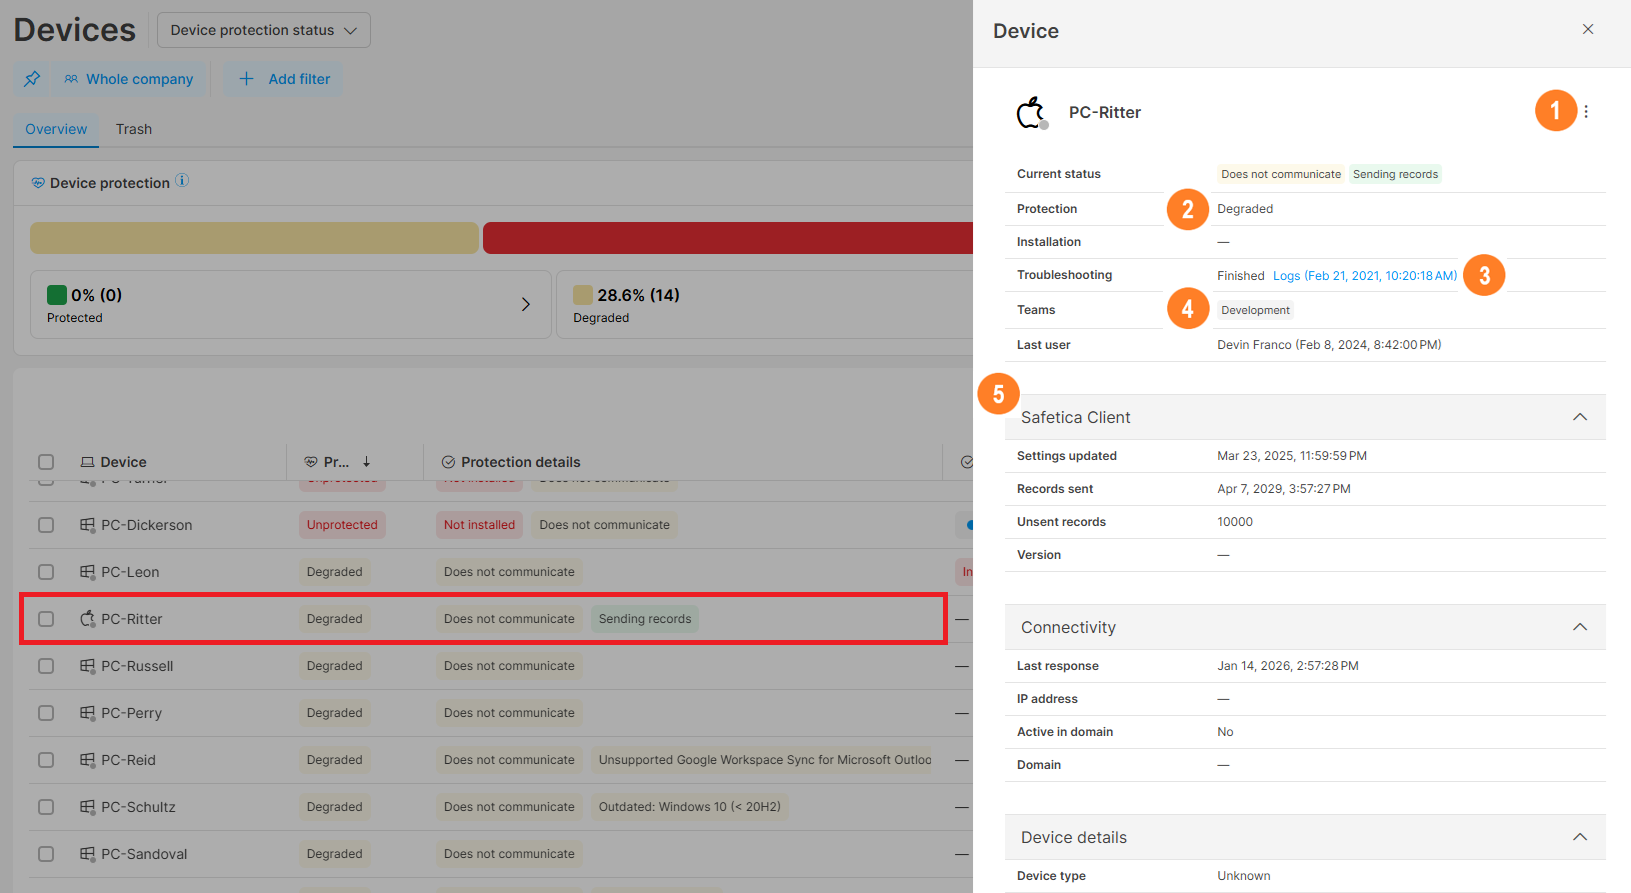Check the PC-Schultz row checkbox
The image size is (1631, 893).
pos(46,807)
